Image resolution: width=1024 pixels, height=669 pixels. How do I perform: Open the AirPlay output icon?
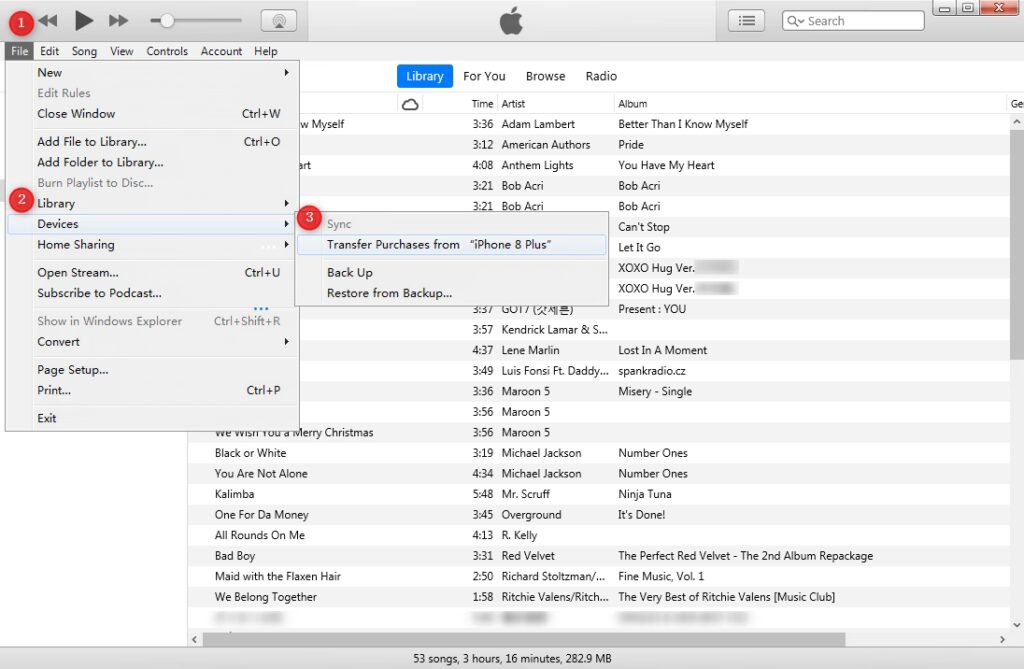pos(278,21)
